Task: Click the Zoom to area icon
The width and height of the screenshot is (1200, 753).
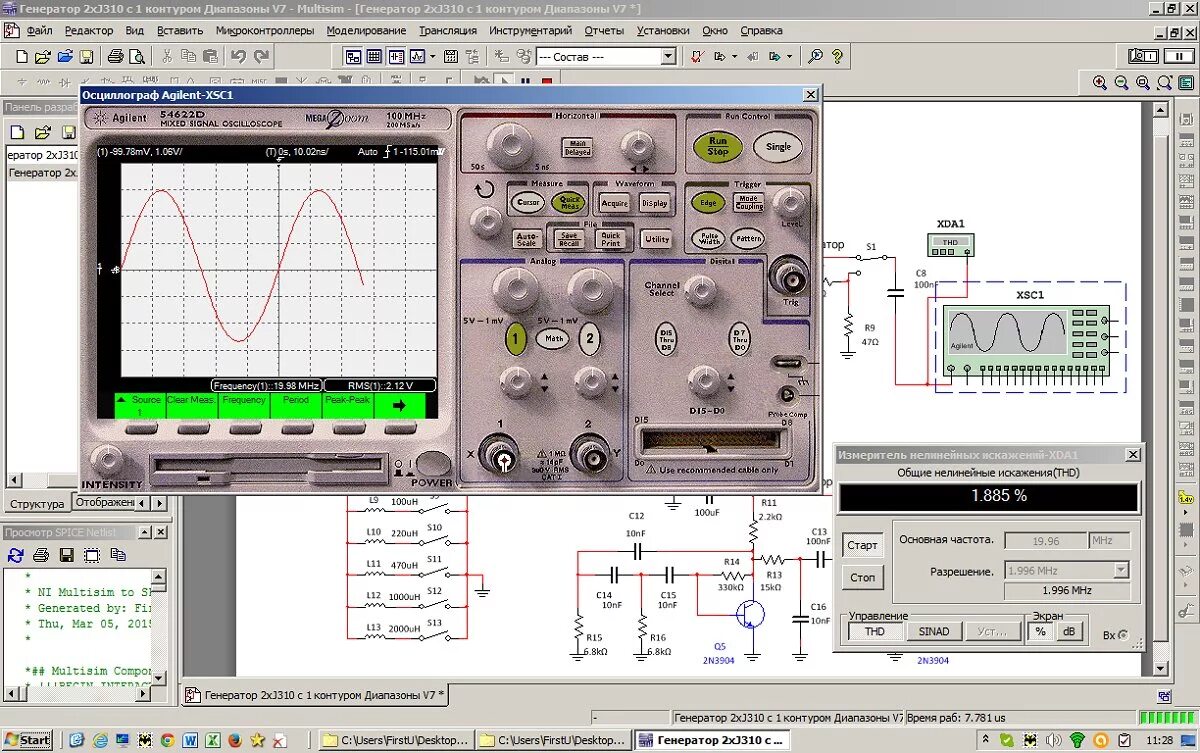Action: 1143,83
